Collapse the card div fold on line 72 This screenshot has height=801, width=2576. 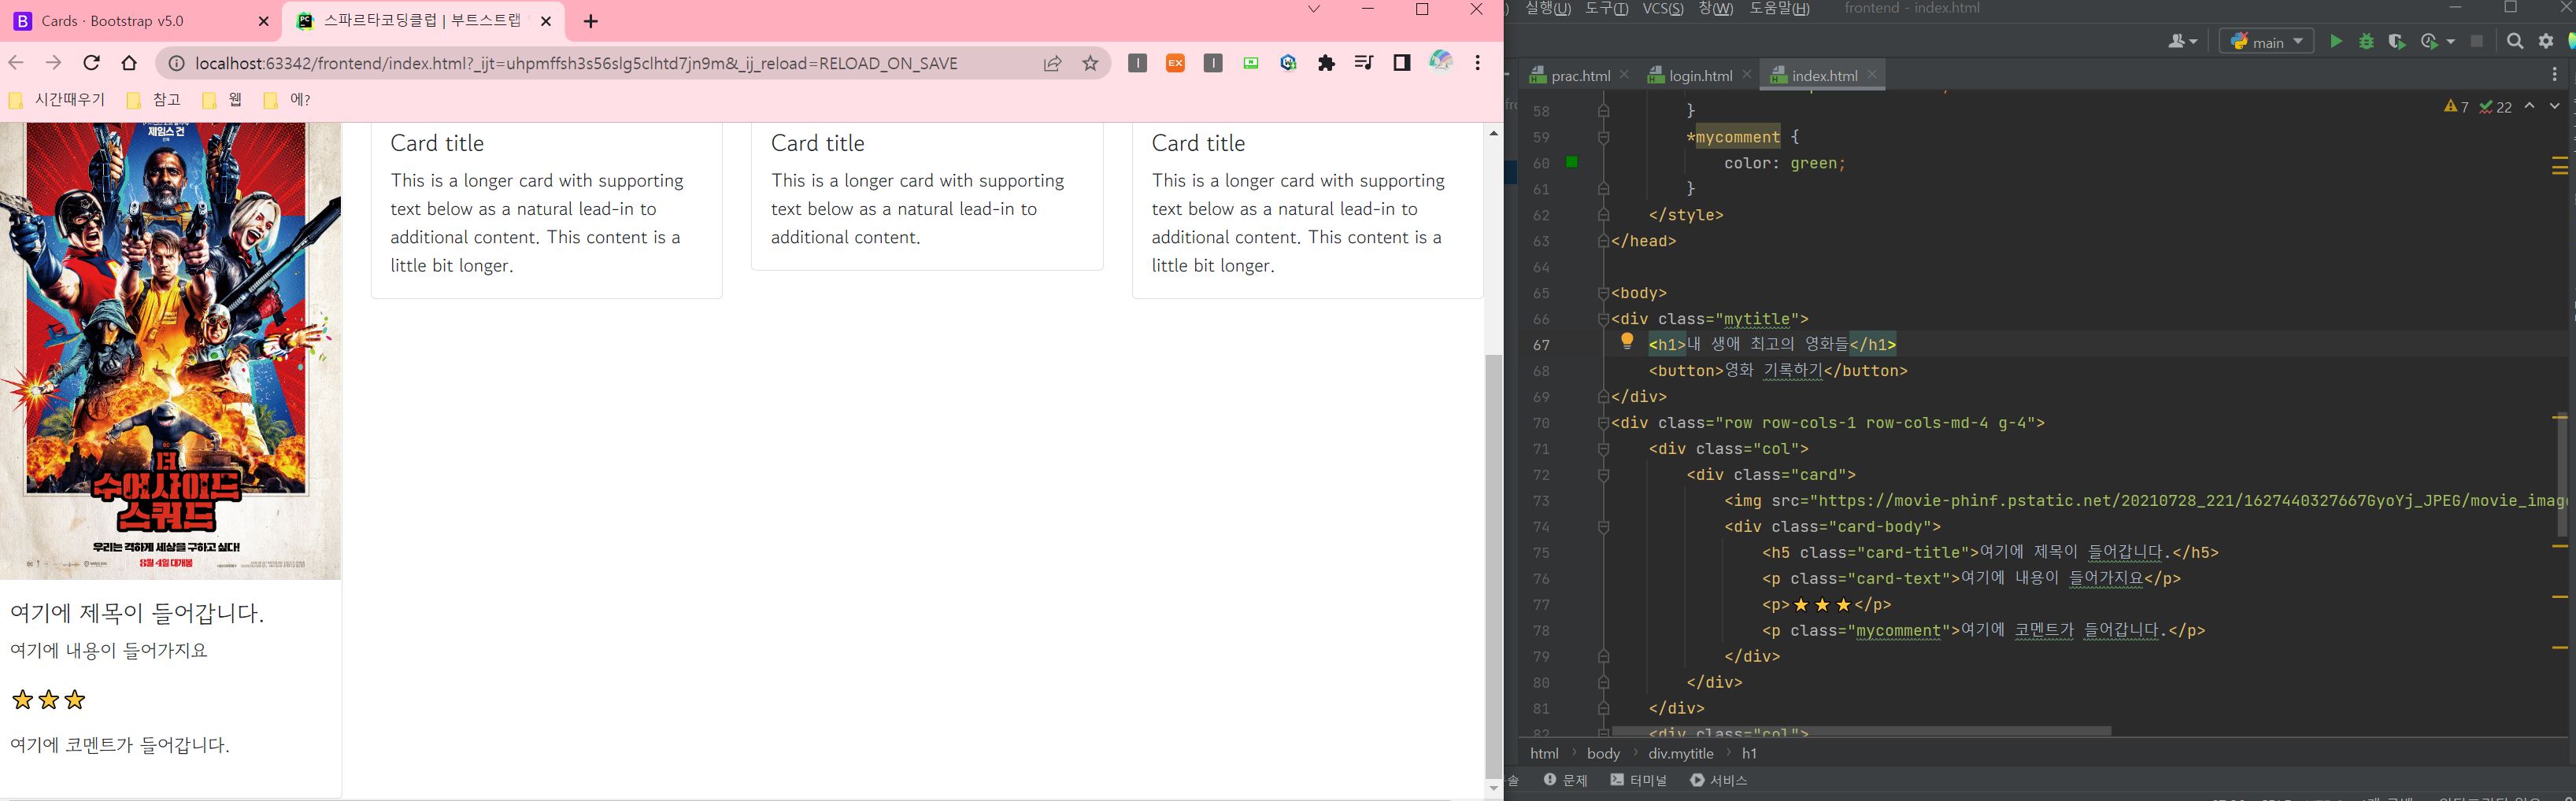point(1604,475)
